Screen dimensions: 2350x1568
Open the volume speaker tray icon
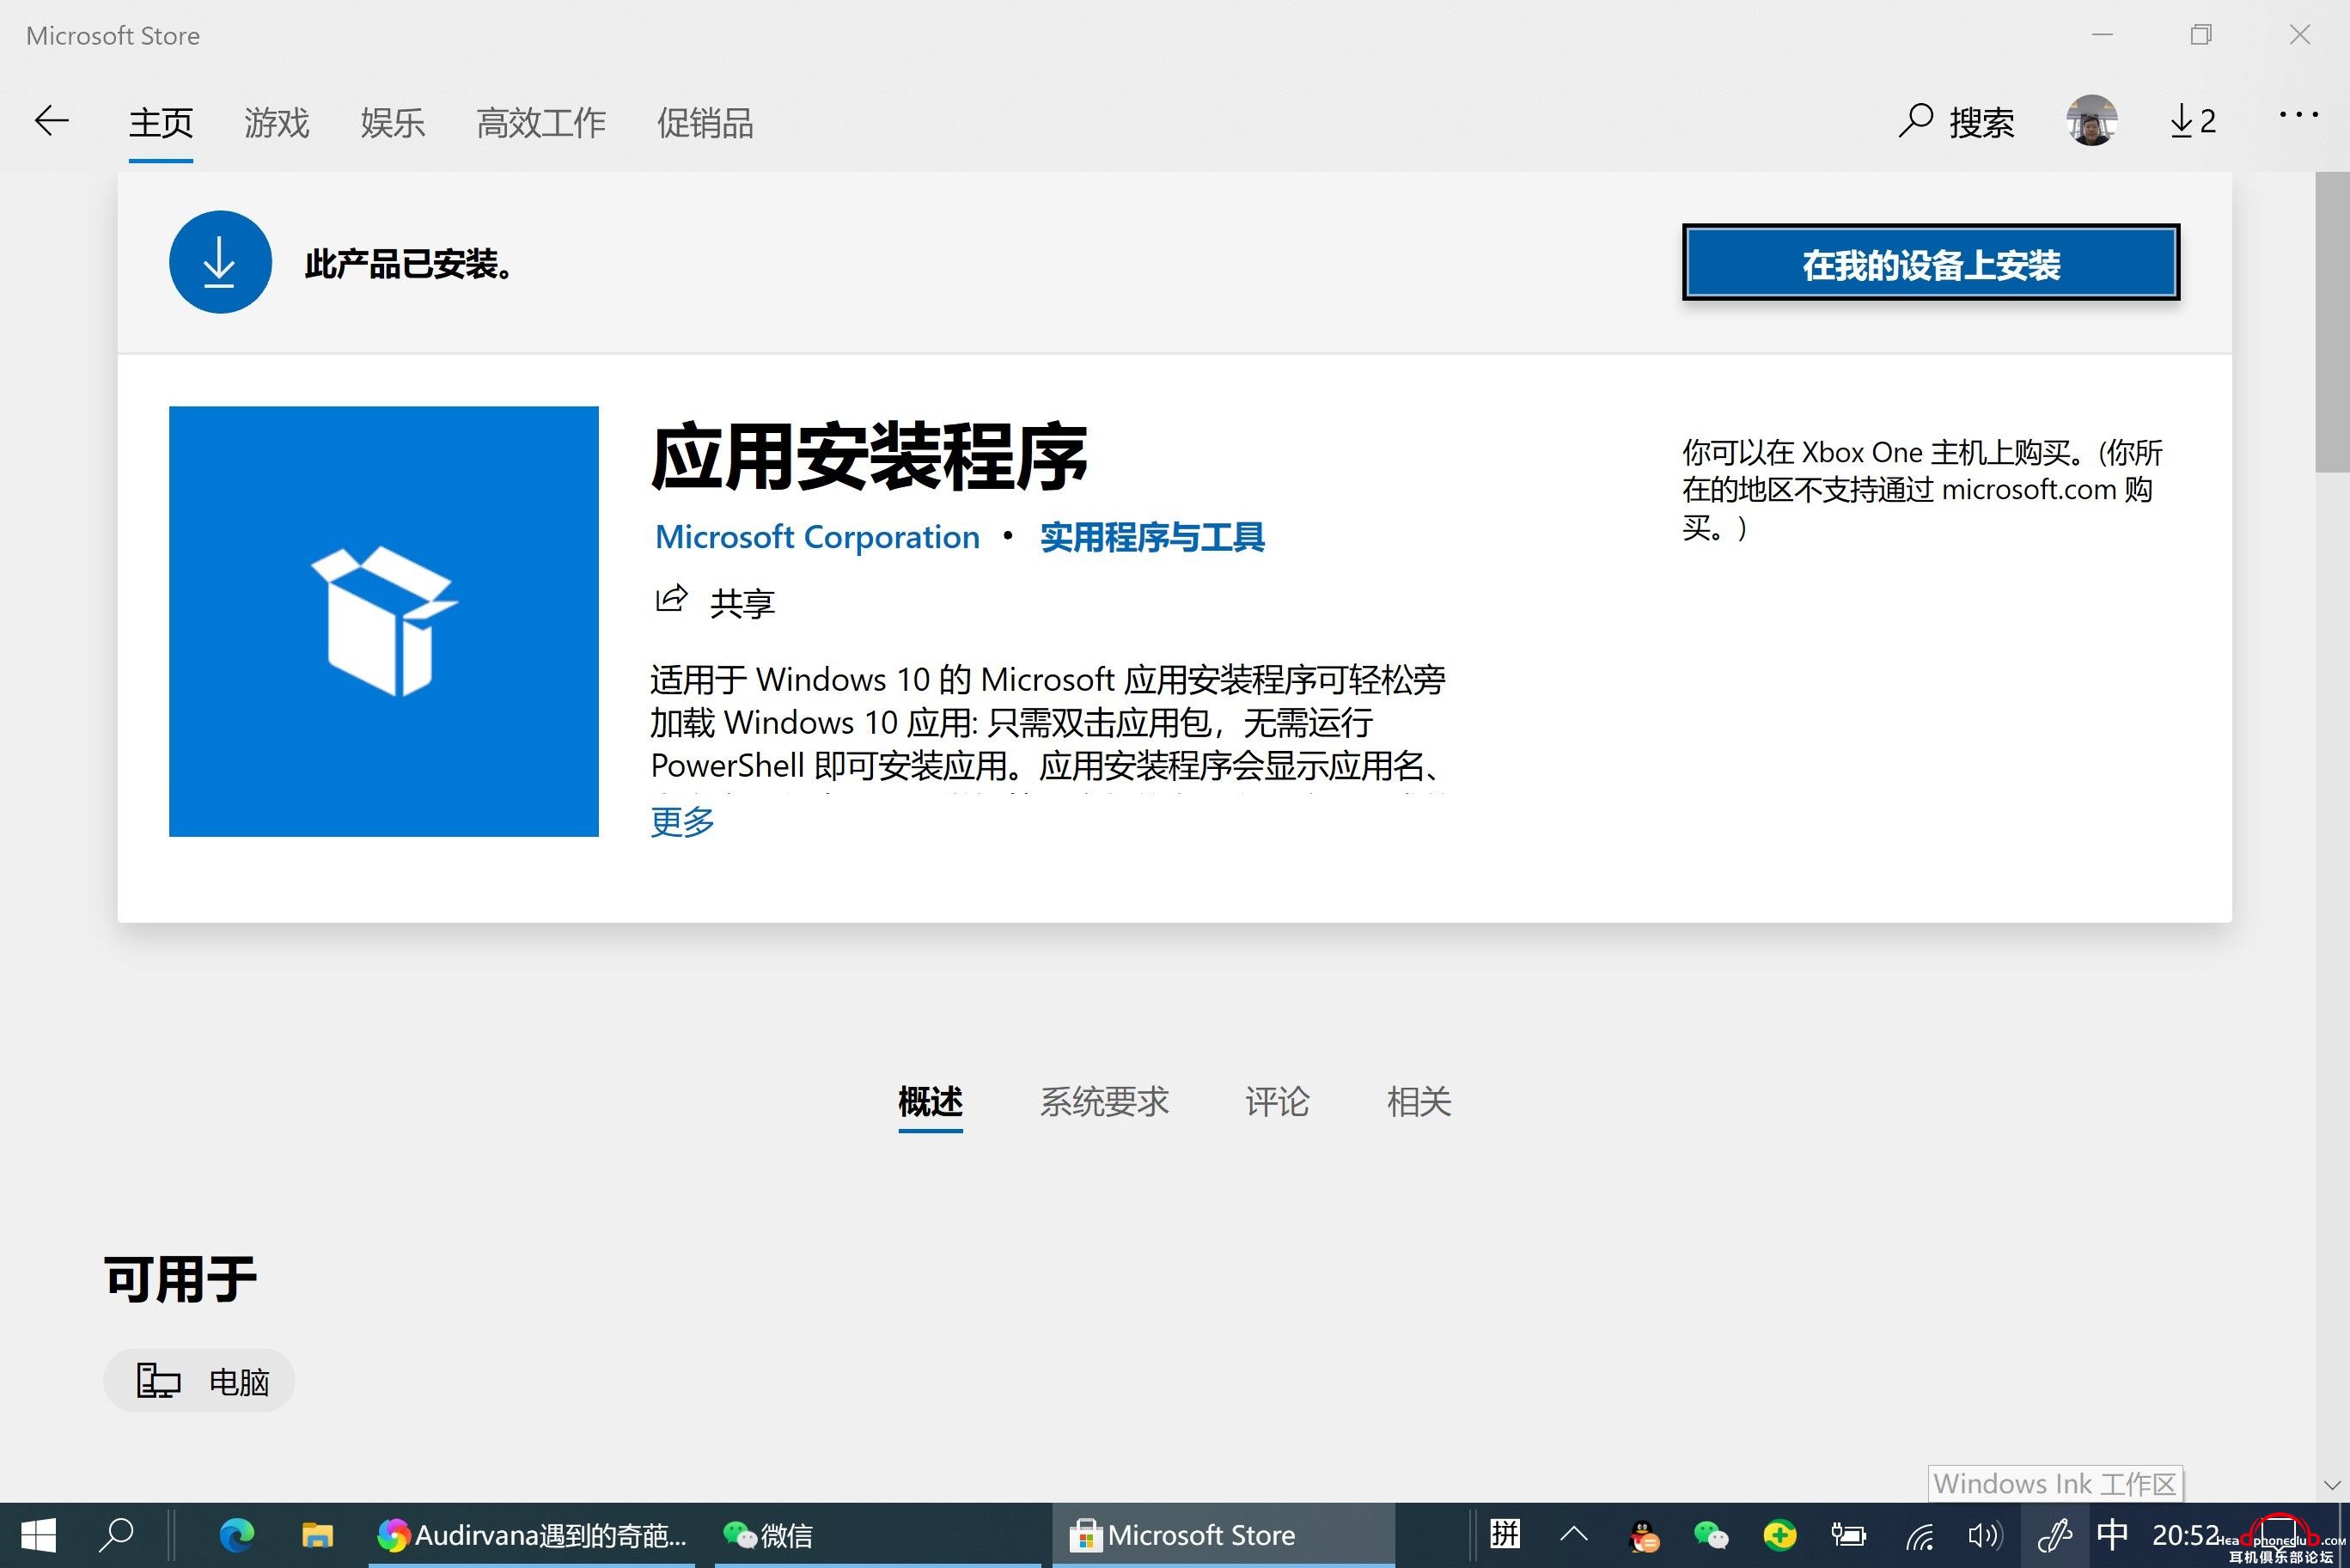coord(1984,1535)
